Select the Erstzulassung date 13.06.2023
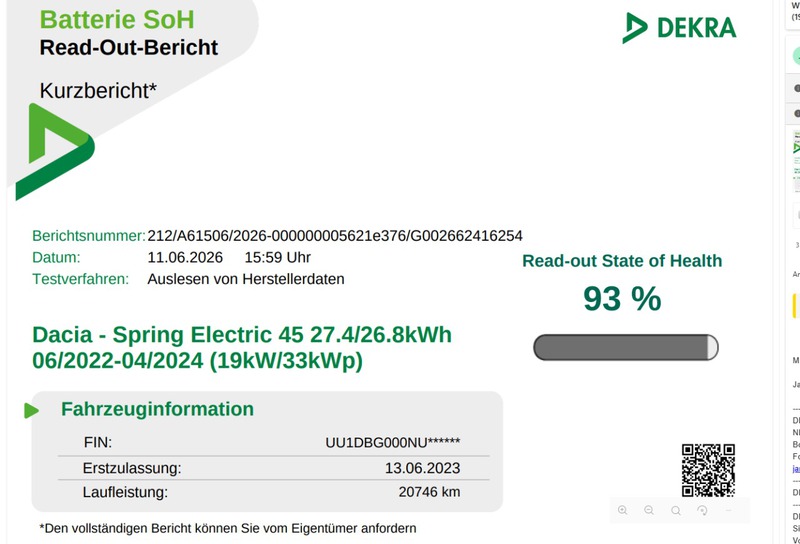 tap(422, 468)
